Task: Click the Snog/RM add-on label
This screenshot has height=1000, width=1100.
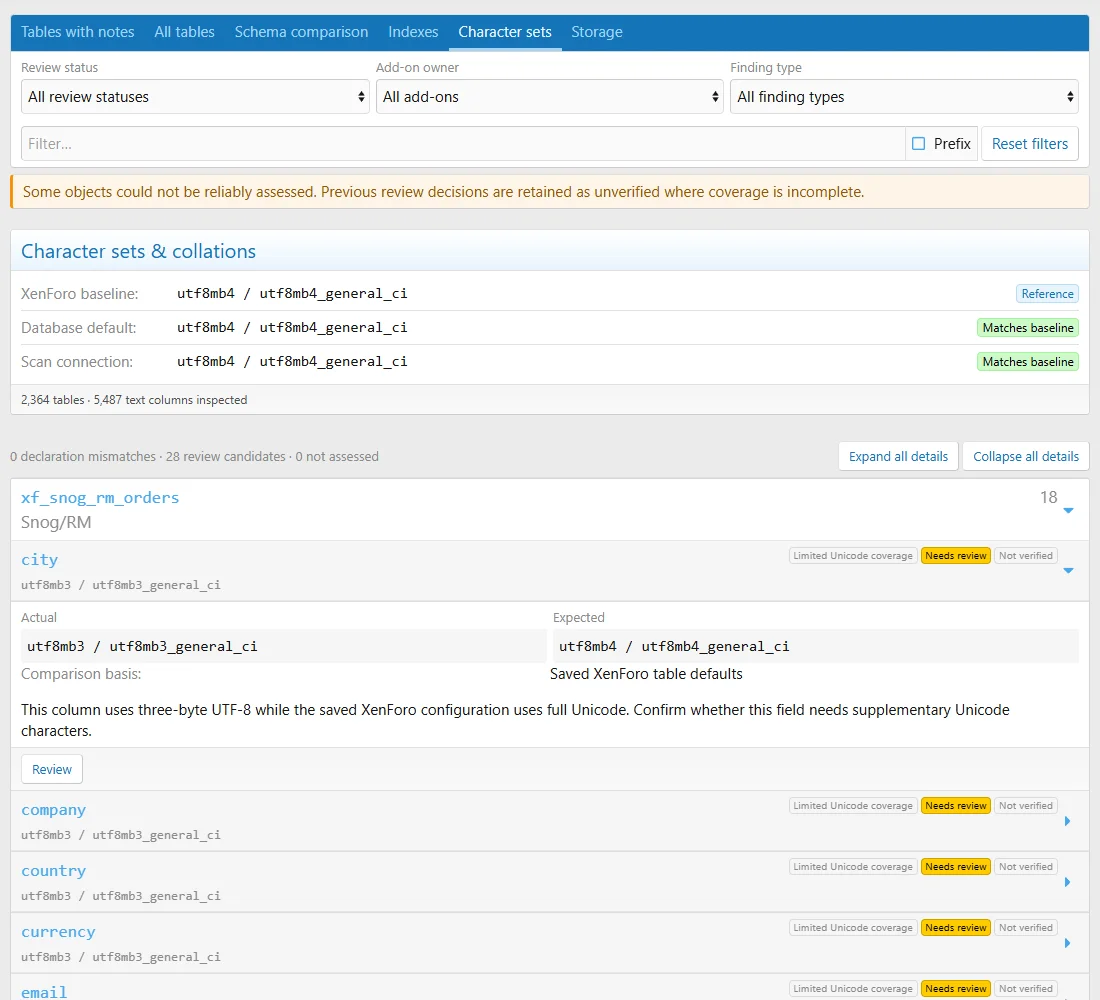Action: (56, 523)
